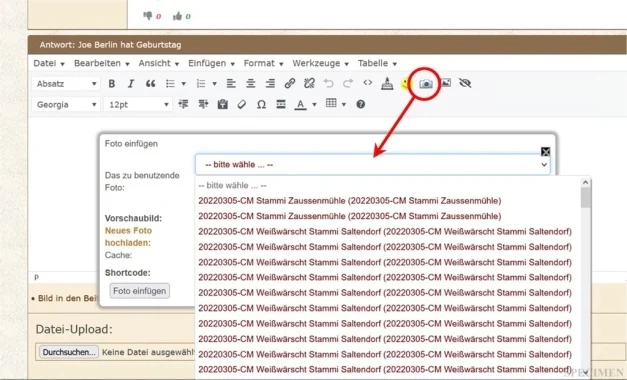627x380 pixels.
Task: Click the photo list scrollbar up arrow
Action: pyautogui.click(x=585, y=182)
